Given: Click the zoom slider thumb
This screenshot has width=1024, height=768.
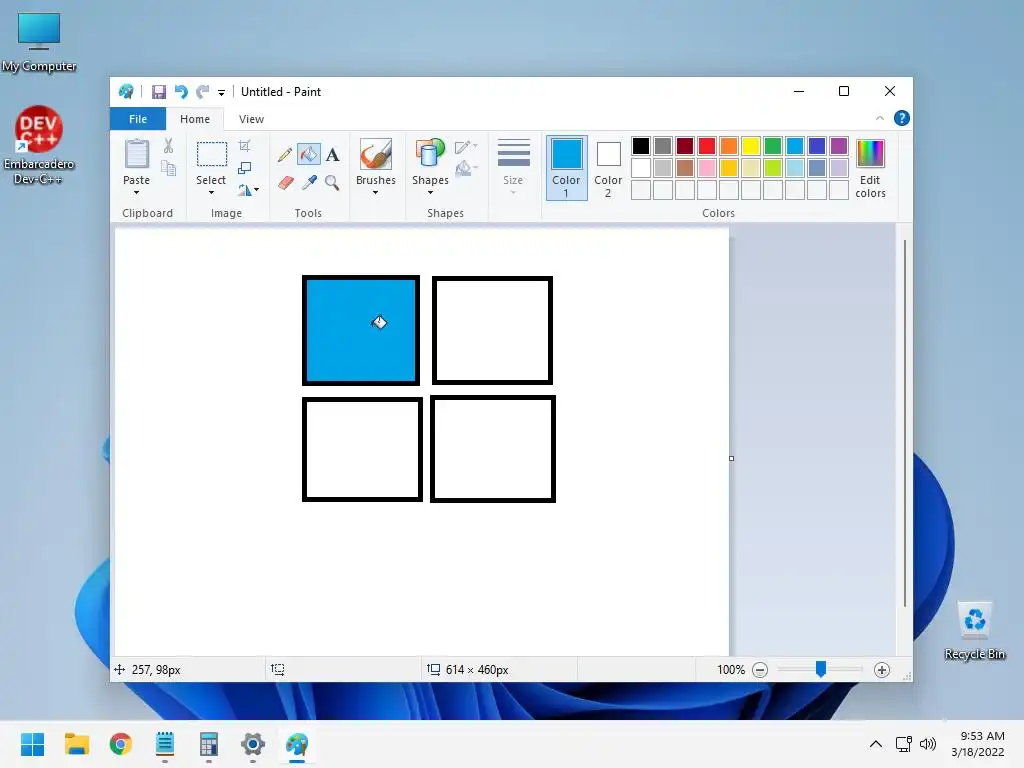Looking at the screenshot, I should (x=821, y=669).
